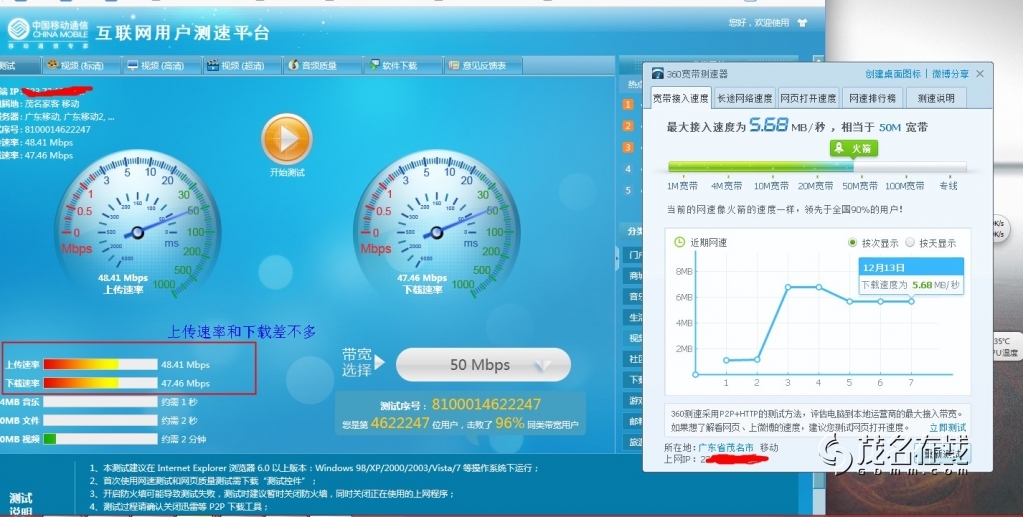Click the 360 speed tester logo icon
This screenshot has height=517, width=1023.
[658, 73]
